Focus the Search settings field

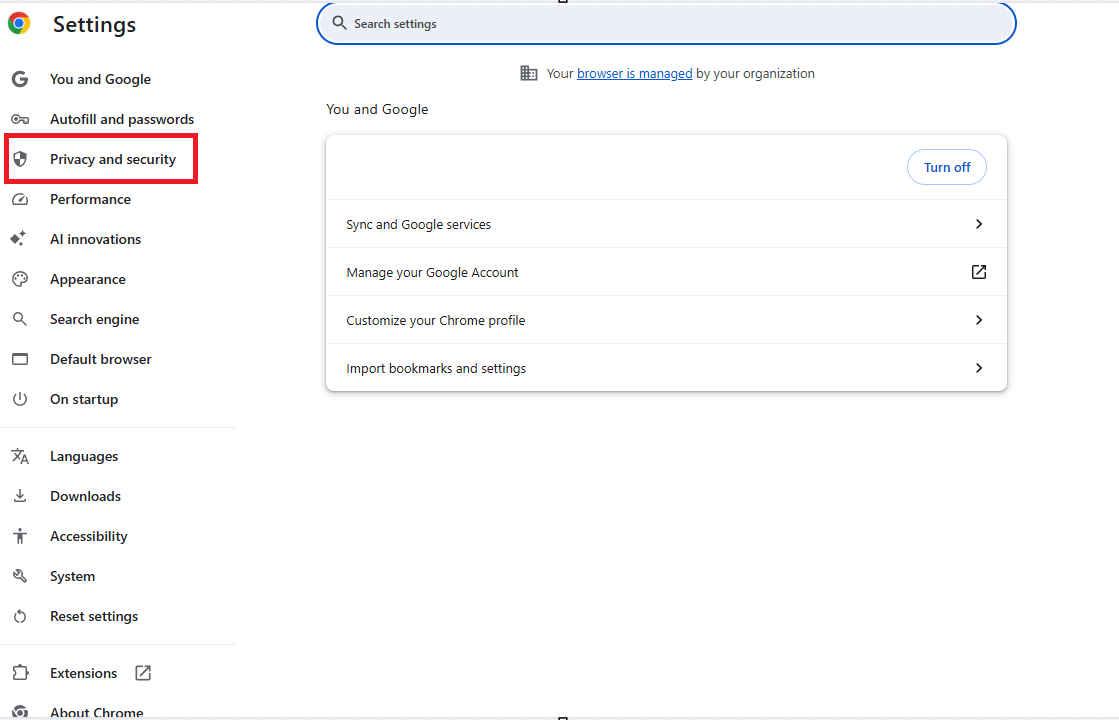click(666, 24)
